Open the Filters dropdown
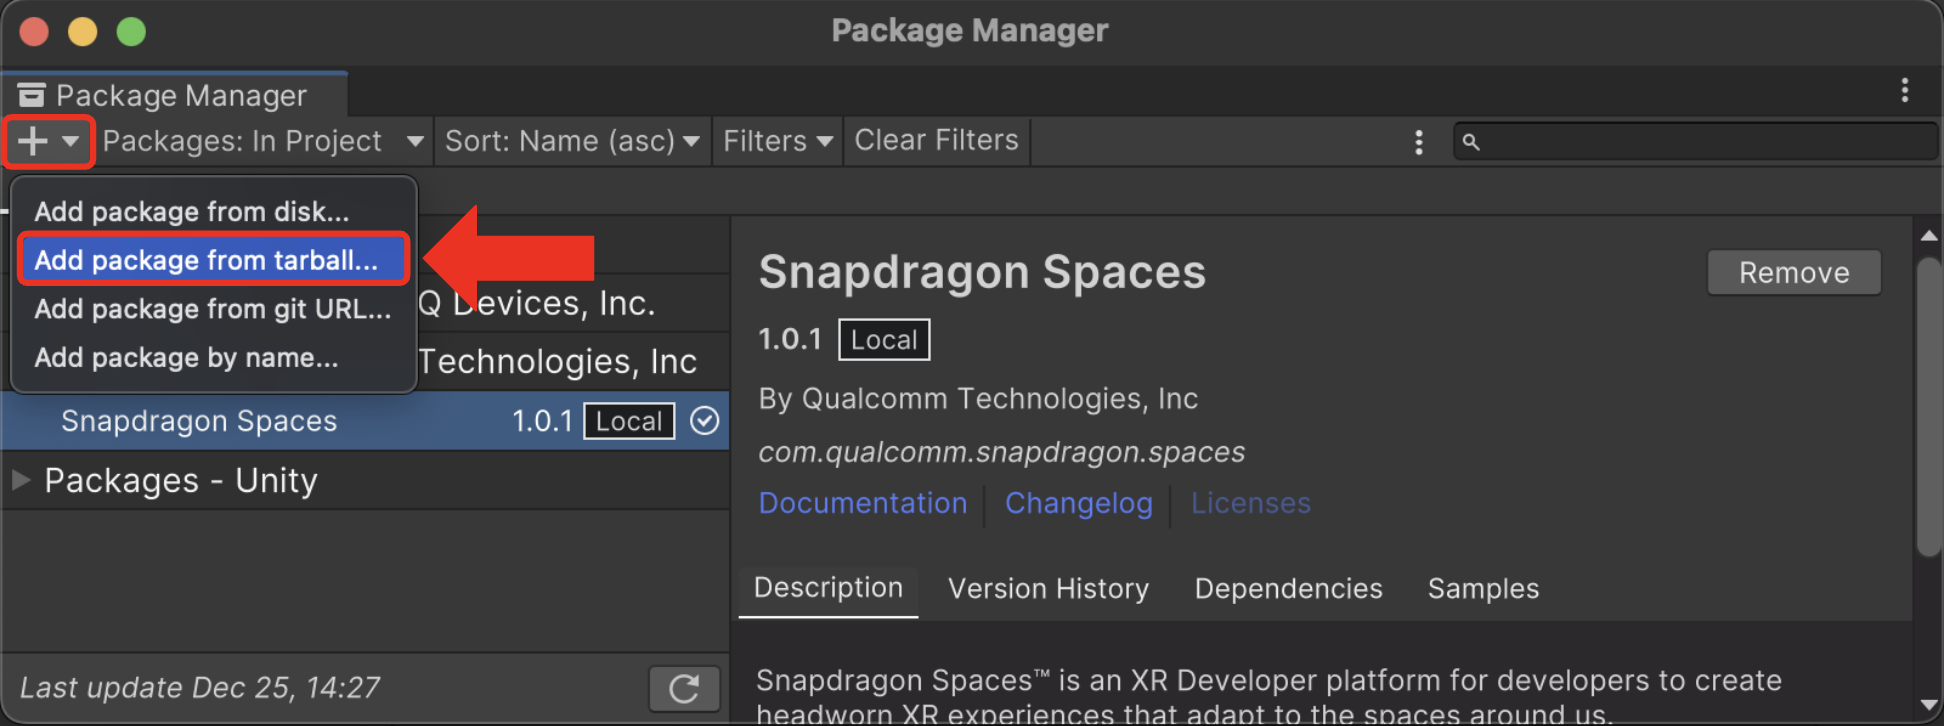This screenshot has height=726, width=1944. tap(777, 141)
